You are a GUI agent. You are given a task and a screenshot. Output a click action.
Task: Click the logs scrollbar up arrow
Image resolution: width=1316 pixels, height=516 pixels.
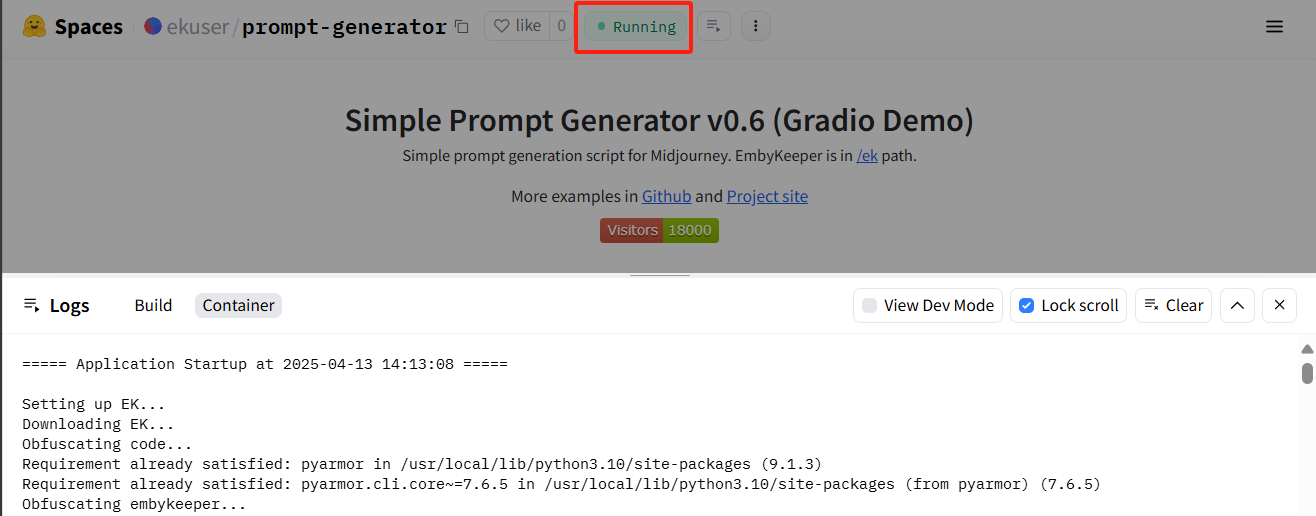point(1306,349)
